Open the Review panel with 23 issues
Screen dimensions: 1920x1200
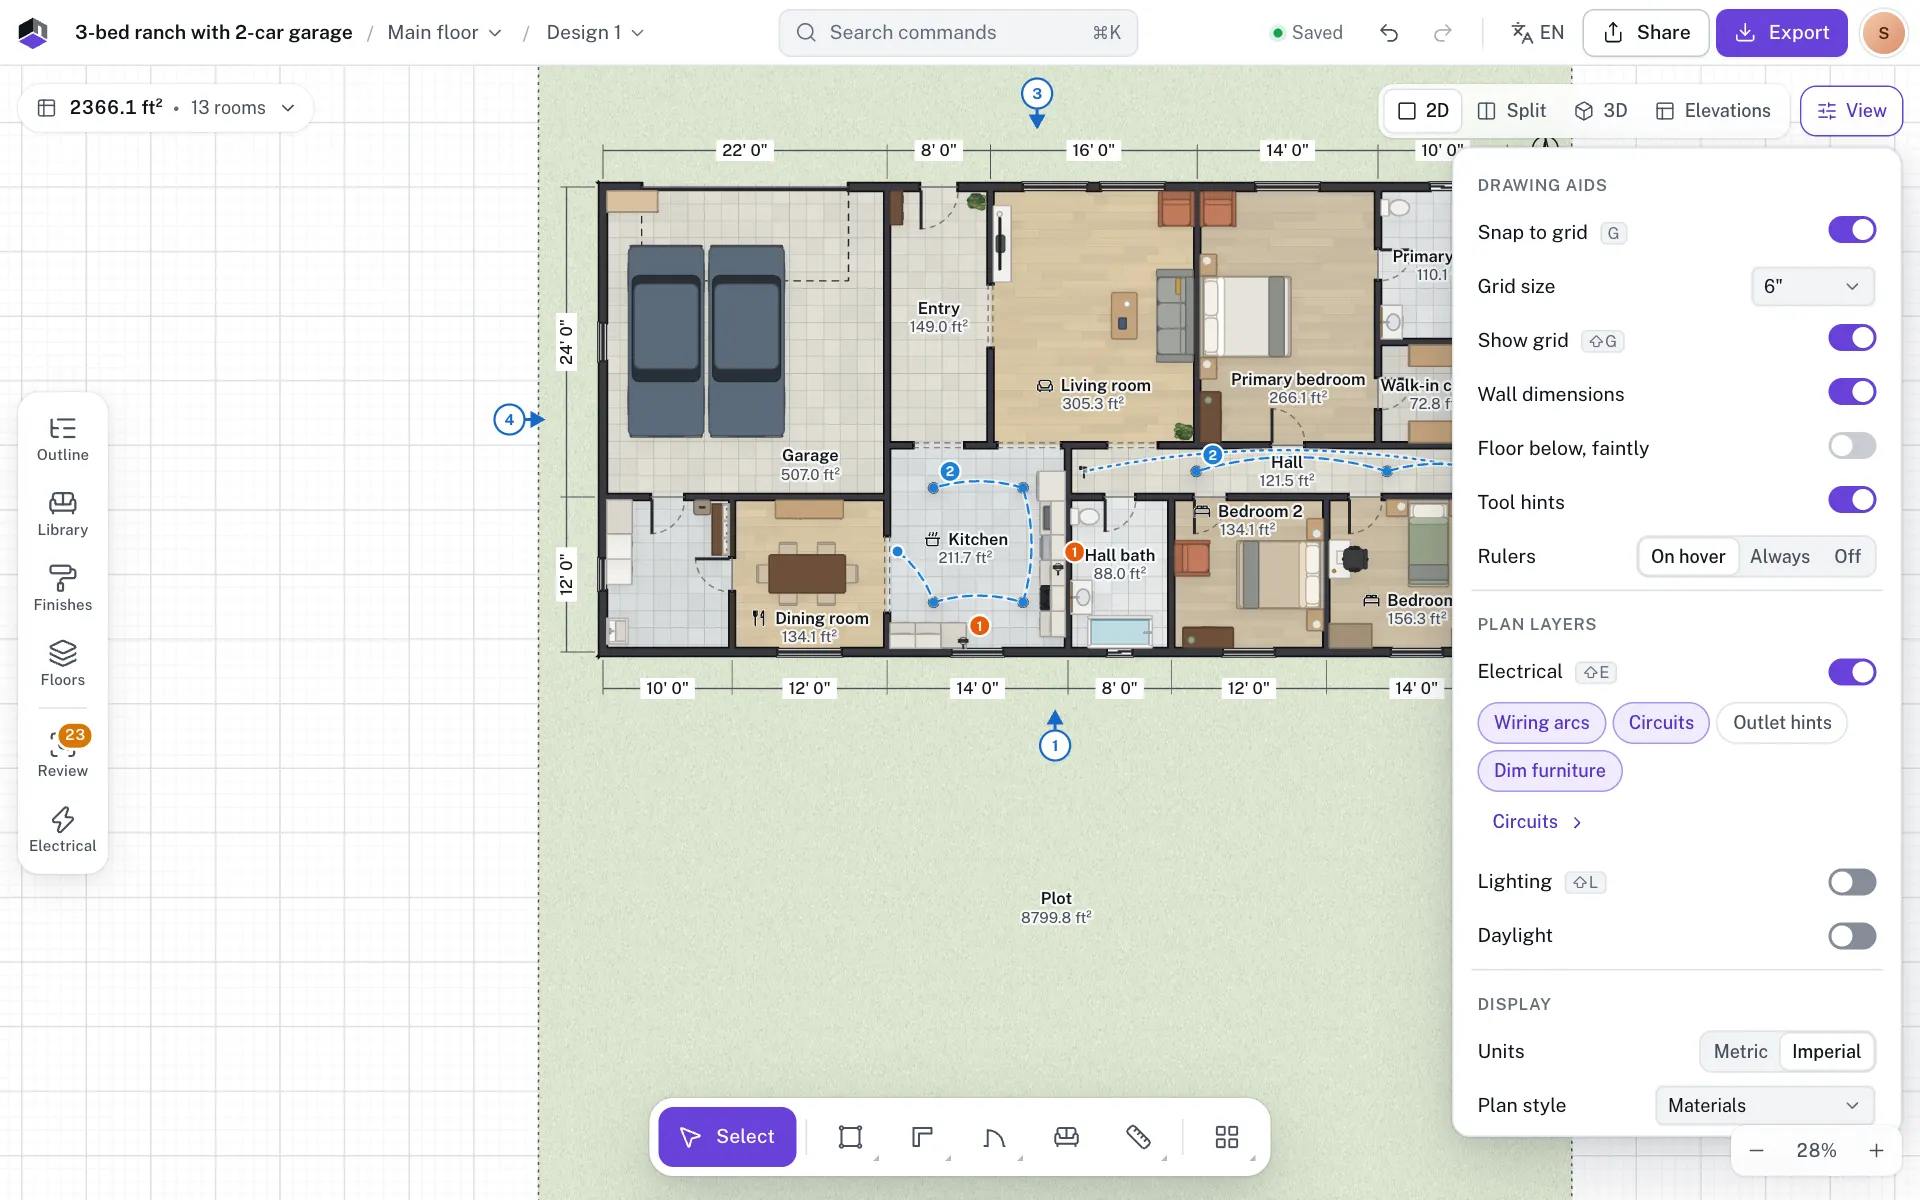click(62, 753)
